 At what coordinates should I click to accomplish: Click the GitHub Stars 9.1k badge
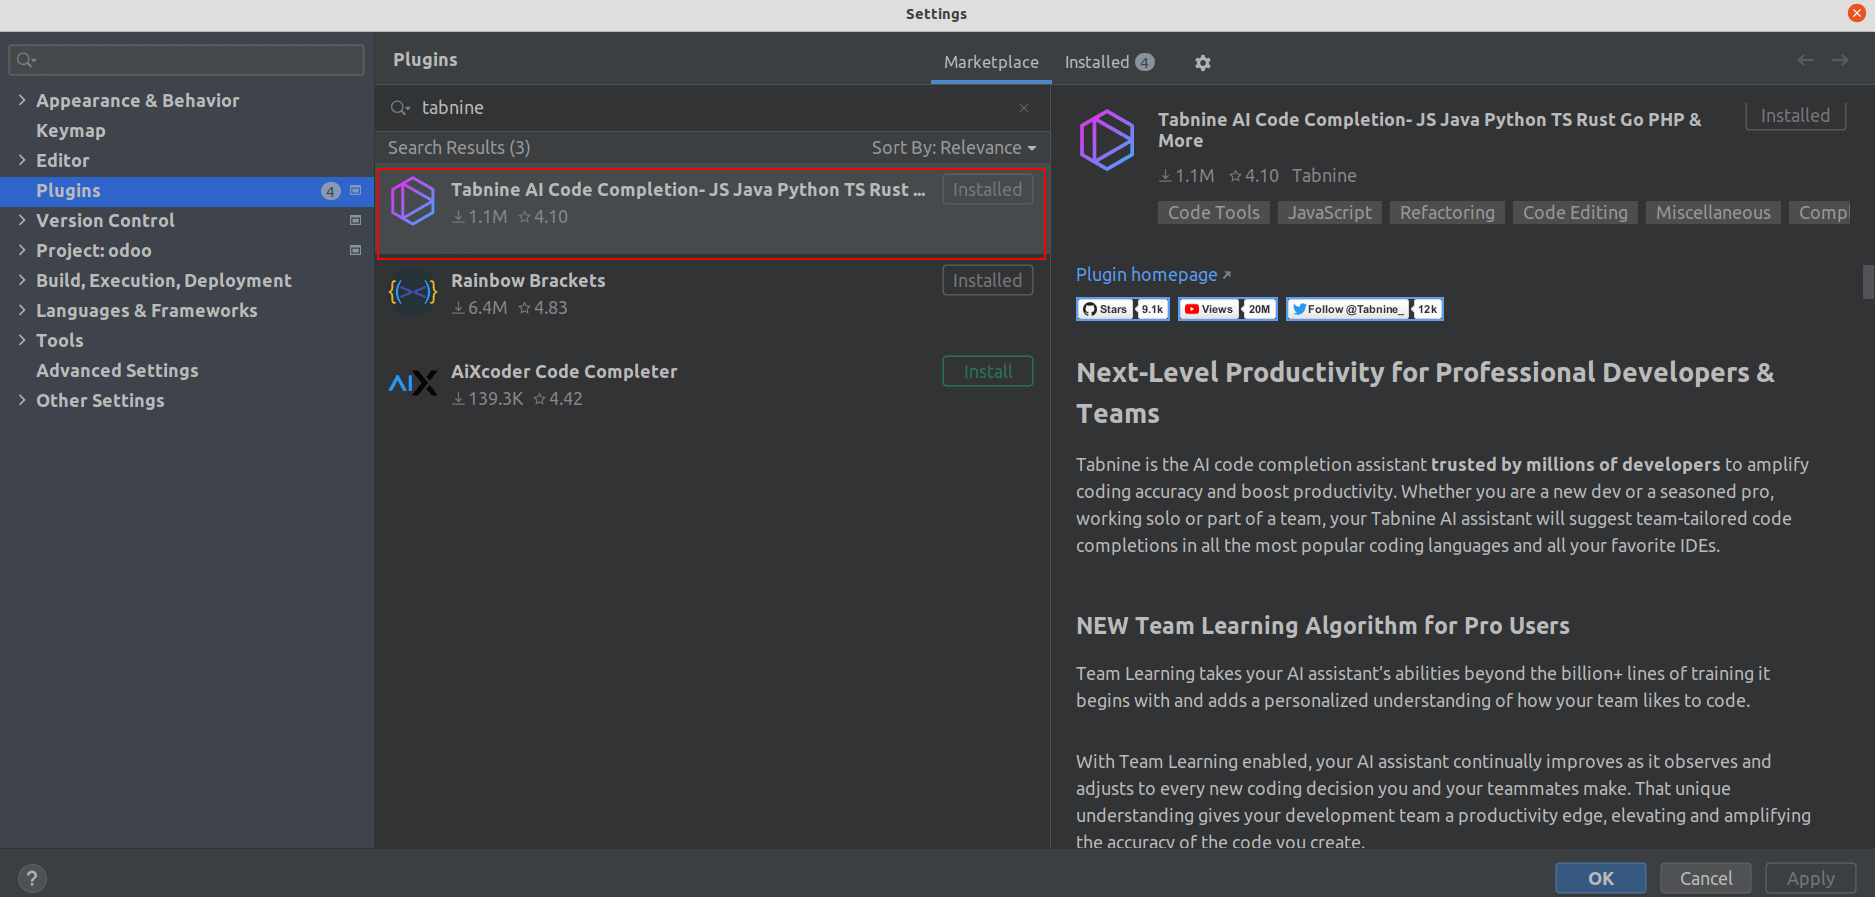tap(1122, 309)
